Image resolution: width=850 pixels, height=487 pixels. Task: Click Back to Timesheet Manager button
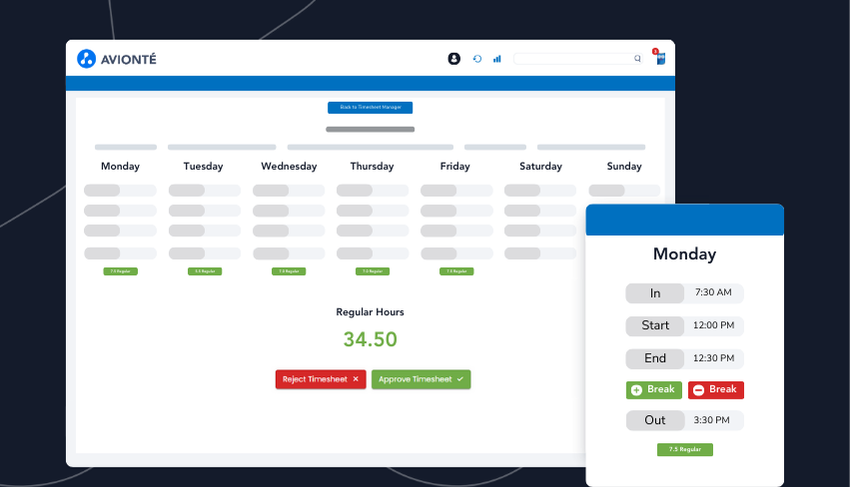(370, 107)
